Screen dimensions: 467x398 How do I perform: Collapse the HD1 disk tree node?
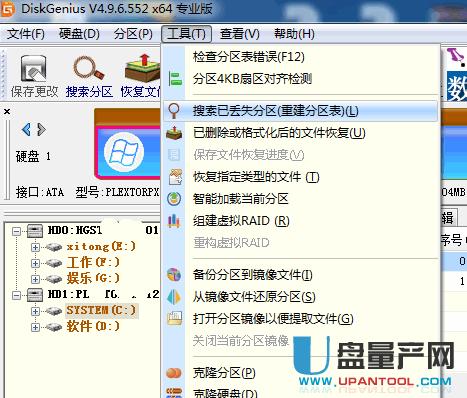[x=16, y=295]
